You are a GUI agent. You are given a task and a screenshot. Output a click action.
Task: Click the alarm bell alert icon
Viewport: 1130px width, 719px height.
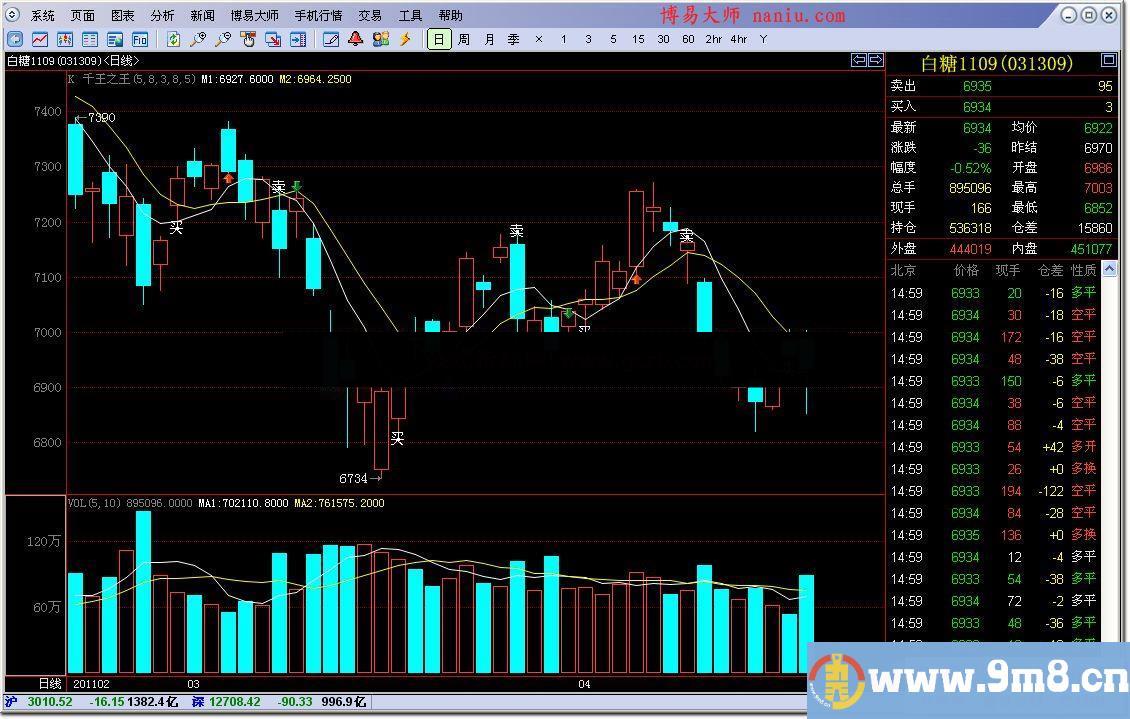coord(355,39)
